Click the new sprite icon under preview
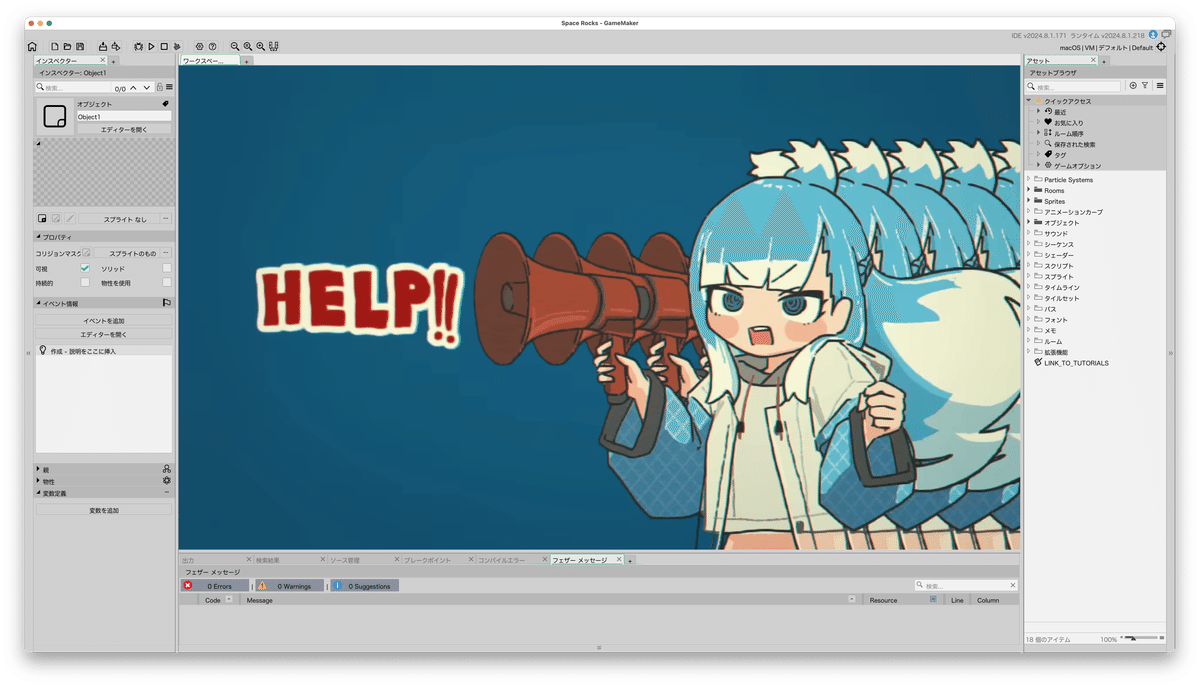Image resolution: width=1200 pixels, height=686 pixels. pos(42,218)
